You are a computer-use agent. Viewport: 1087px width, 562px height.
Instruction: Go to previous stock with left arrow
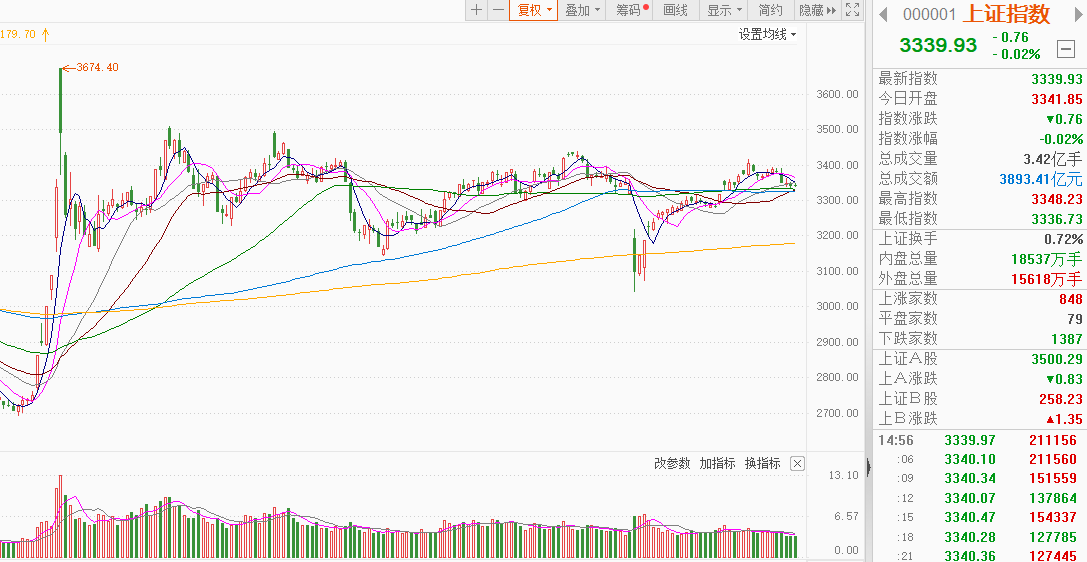[883, 14]
